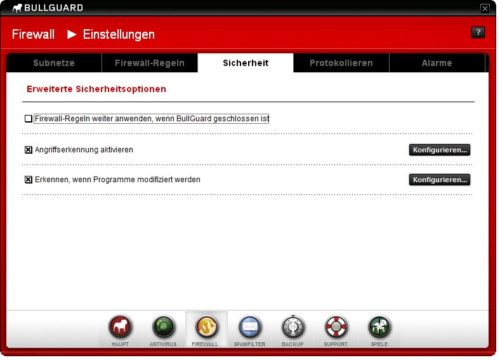Open the Backup section icon
Viewport: 500px width, 360px height.
click(293, 327)
